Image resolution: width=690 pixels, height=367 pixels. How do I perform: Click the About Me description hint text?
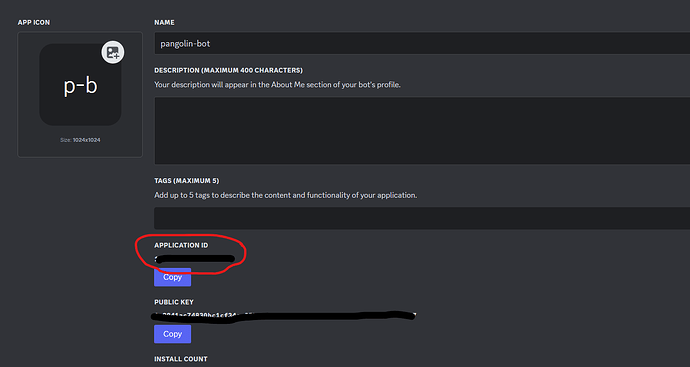277,84
